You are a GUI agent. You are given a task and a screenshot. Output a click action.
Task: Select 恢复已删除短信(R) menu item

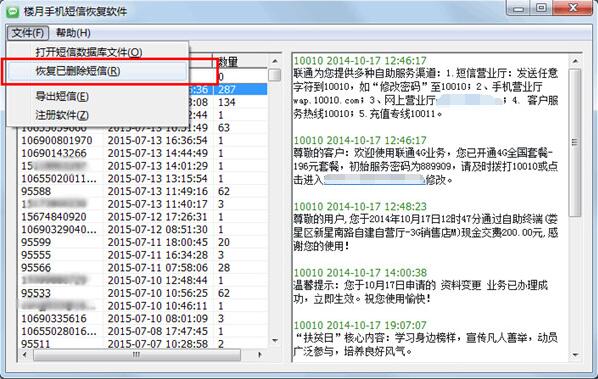(x=78, y=71)
